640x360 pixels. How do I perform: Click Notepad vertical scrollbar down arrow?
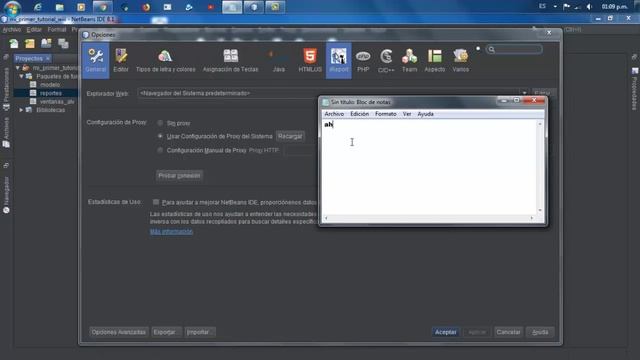pos(540,210)
